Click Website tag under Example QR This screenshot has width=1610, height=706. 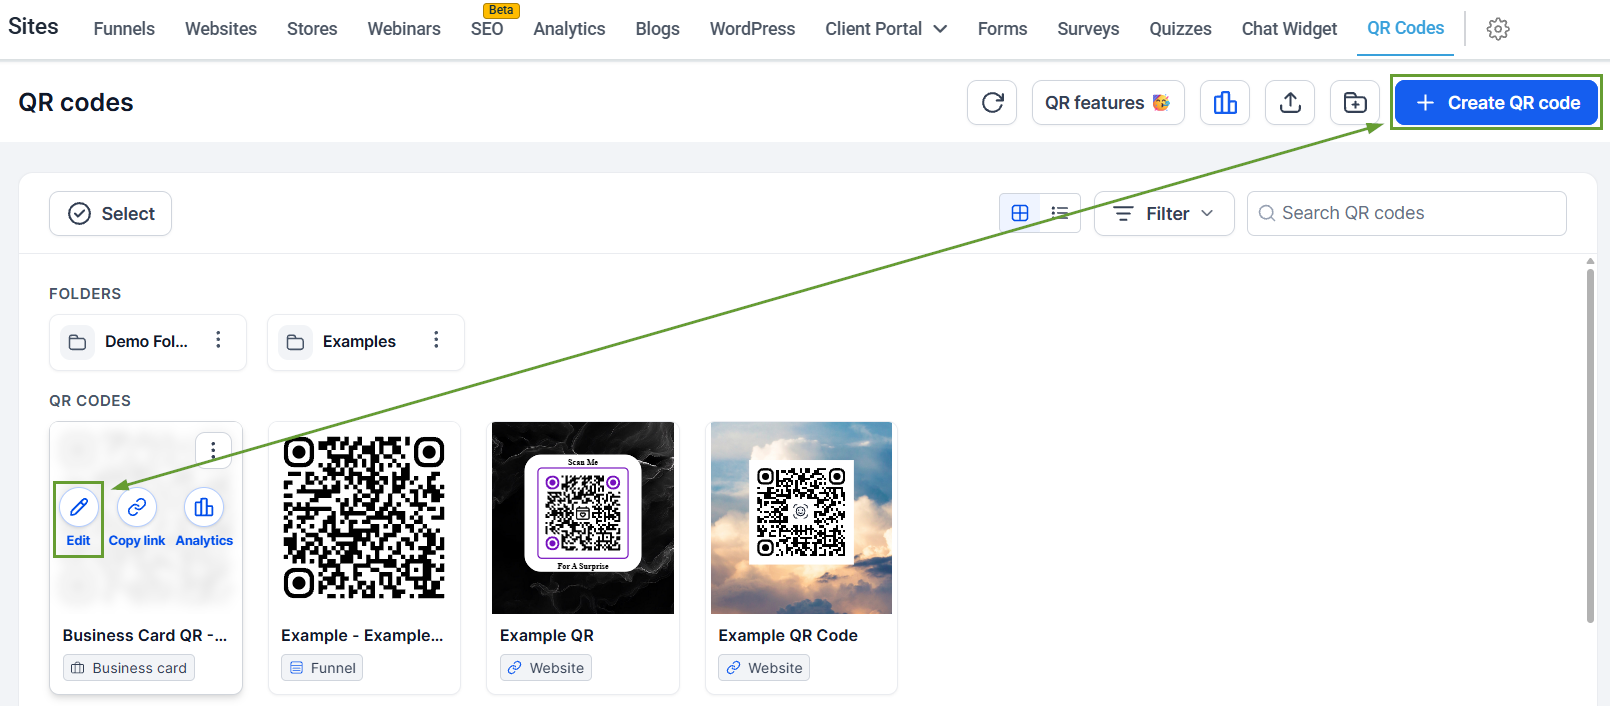[x=546, y=668]
